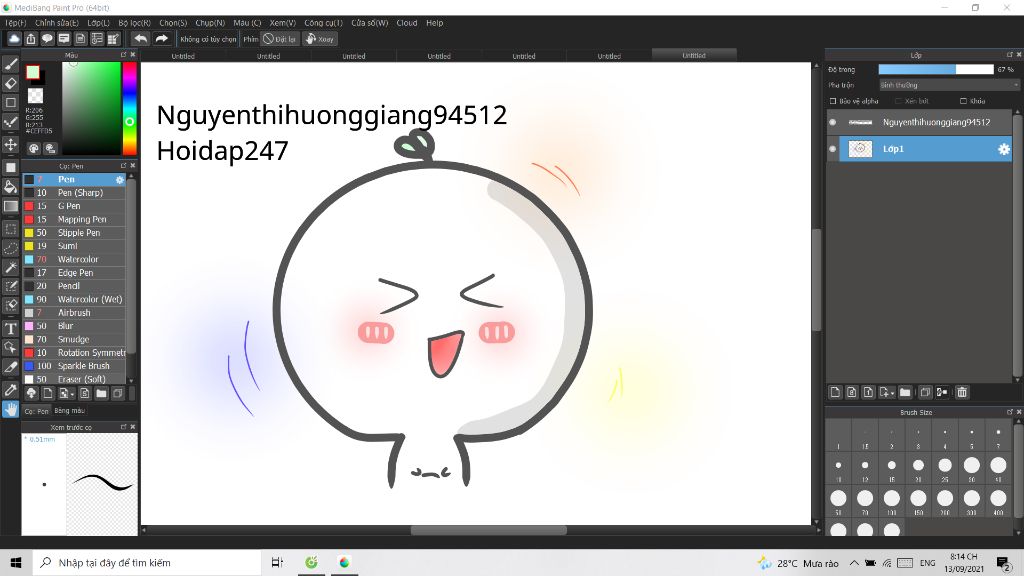Image resolution: width=1024 pixels, height=576 pixels.
Task: Click the Lớp1 layer thumbnail
Action: point(860,149)
